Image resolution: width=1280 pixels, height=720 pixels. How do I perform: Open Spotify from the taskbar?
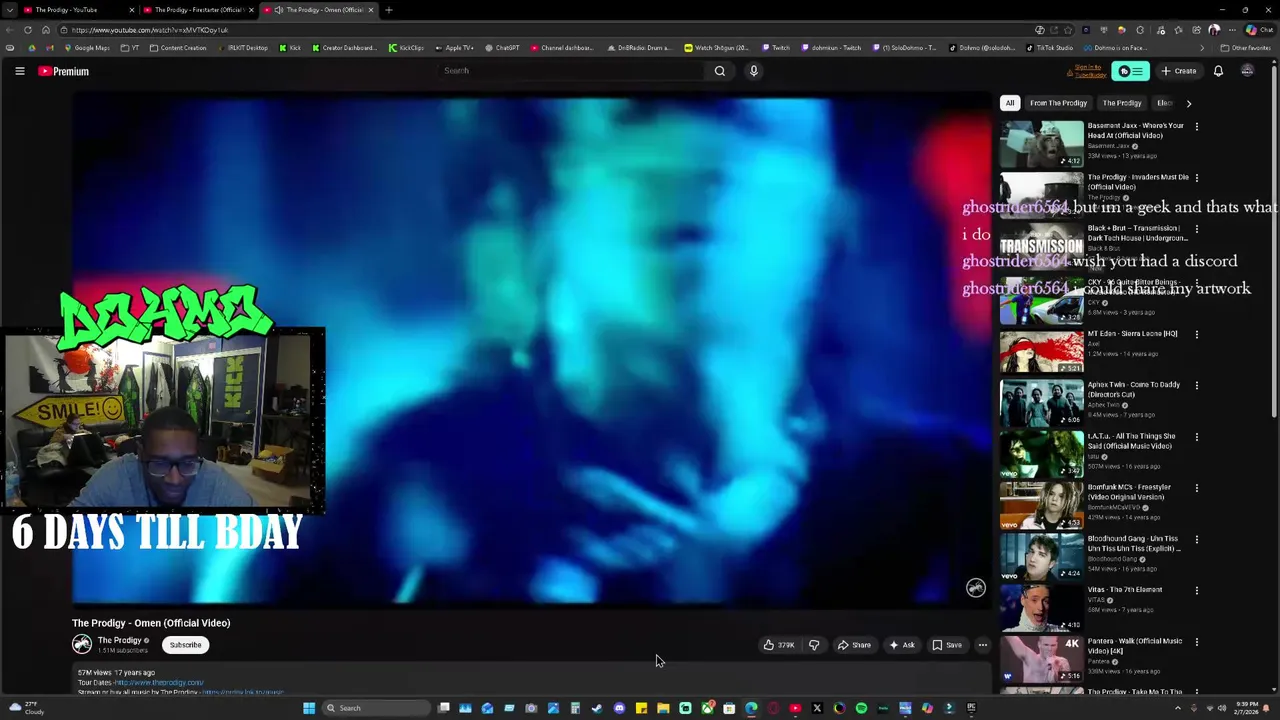point(861,708)
